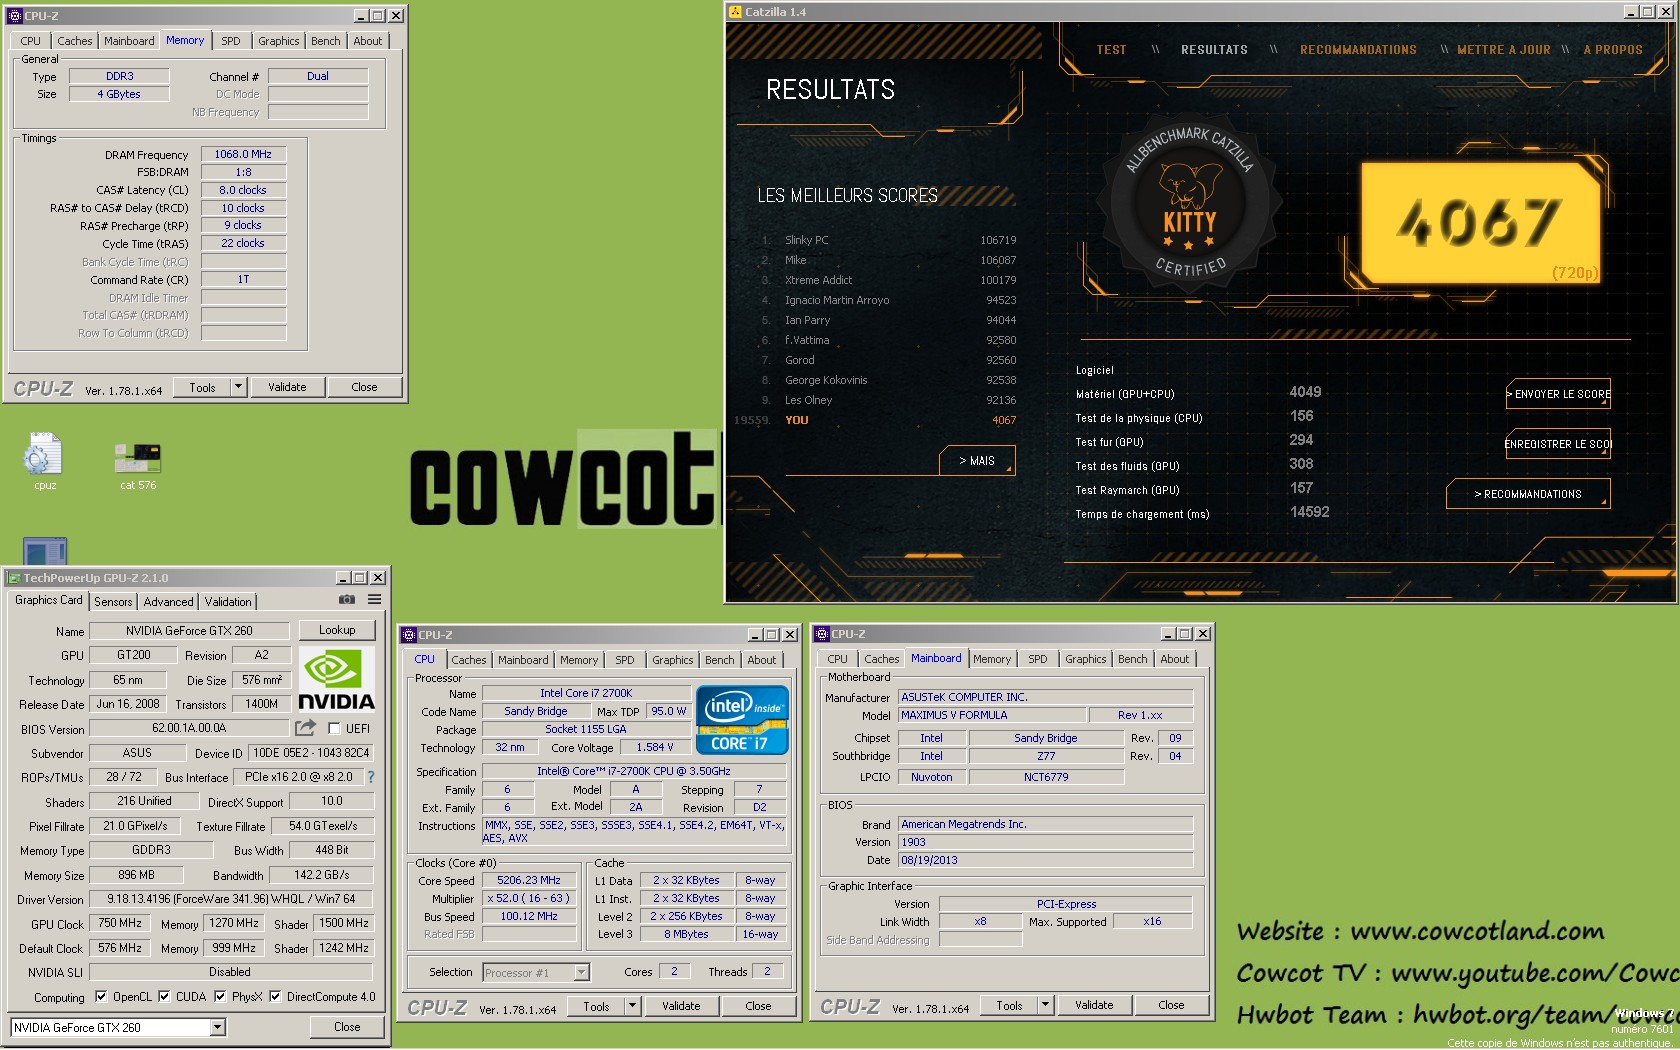The image size is (1680, 1050).
Task: Click the CPU-Z Mainboard window title icon
Action: click(821, 634)
